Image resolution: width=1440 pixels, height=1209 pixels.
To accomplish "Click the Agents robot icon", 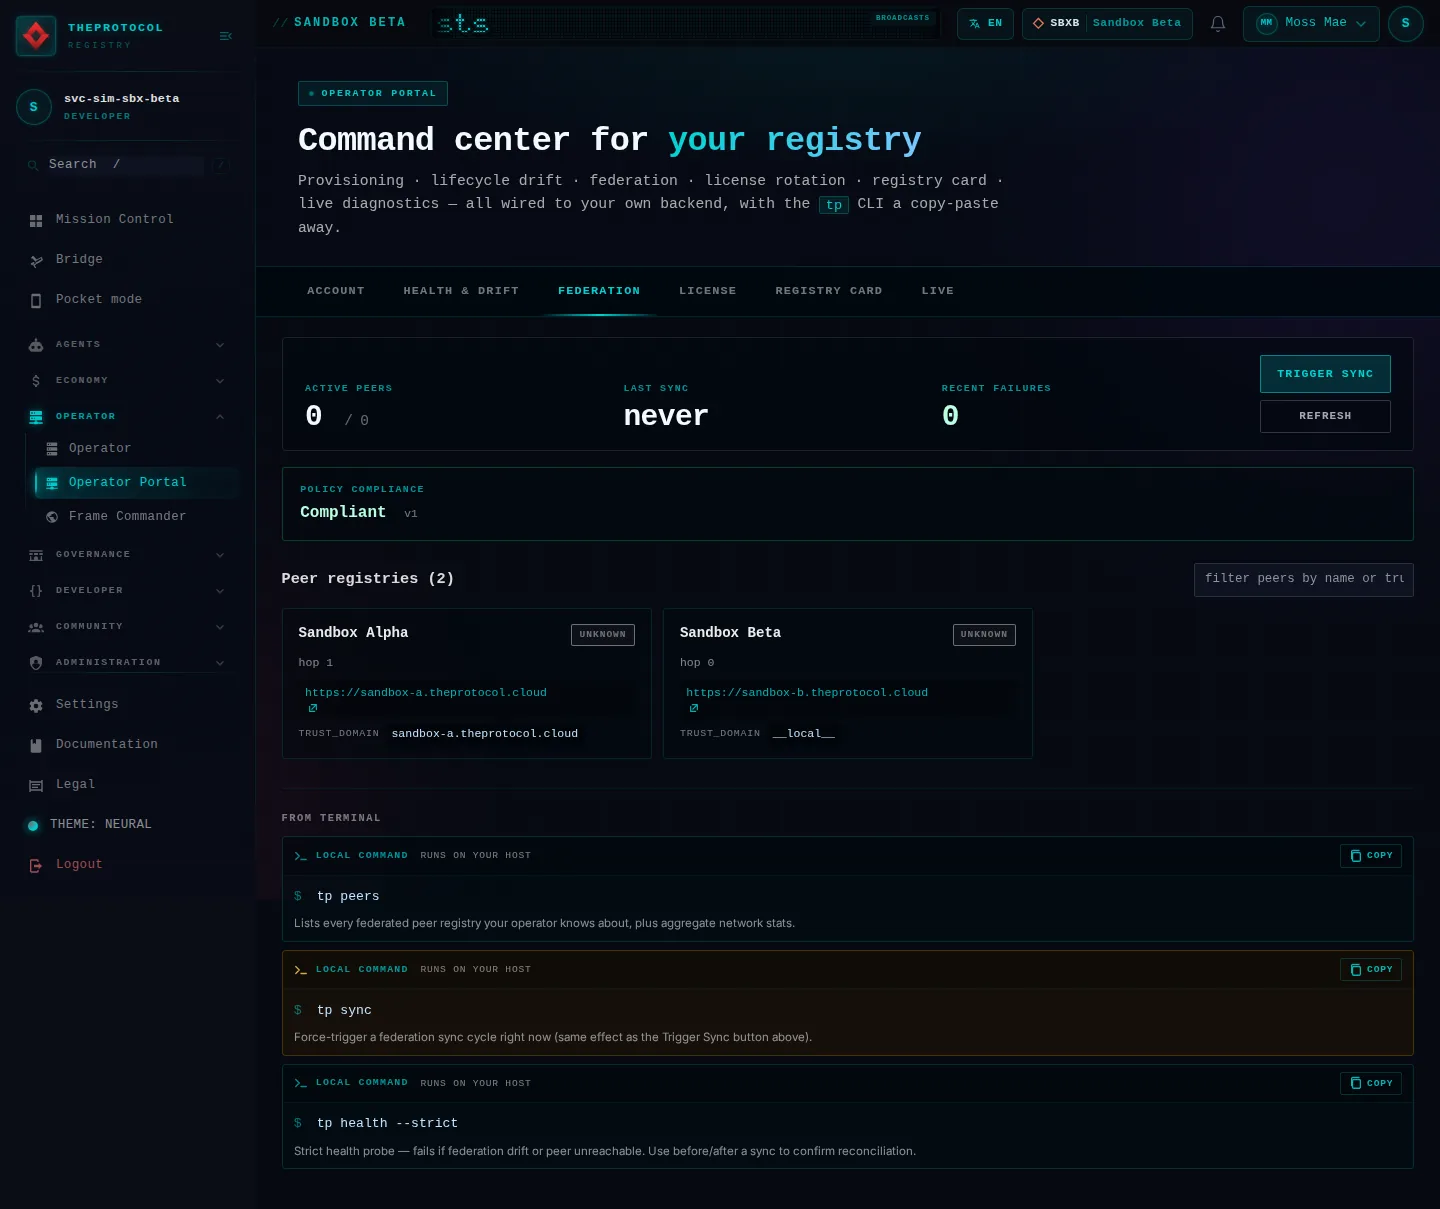I will [36, 345].
